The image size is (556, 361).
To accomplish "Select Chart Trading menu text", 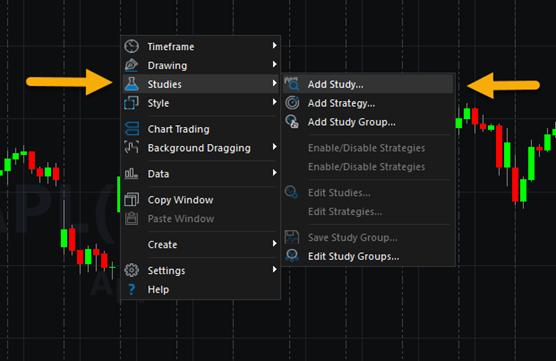I will click(x=178, y=129).
